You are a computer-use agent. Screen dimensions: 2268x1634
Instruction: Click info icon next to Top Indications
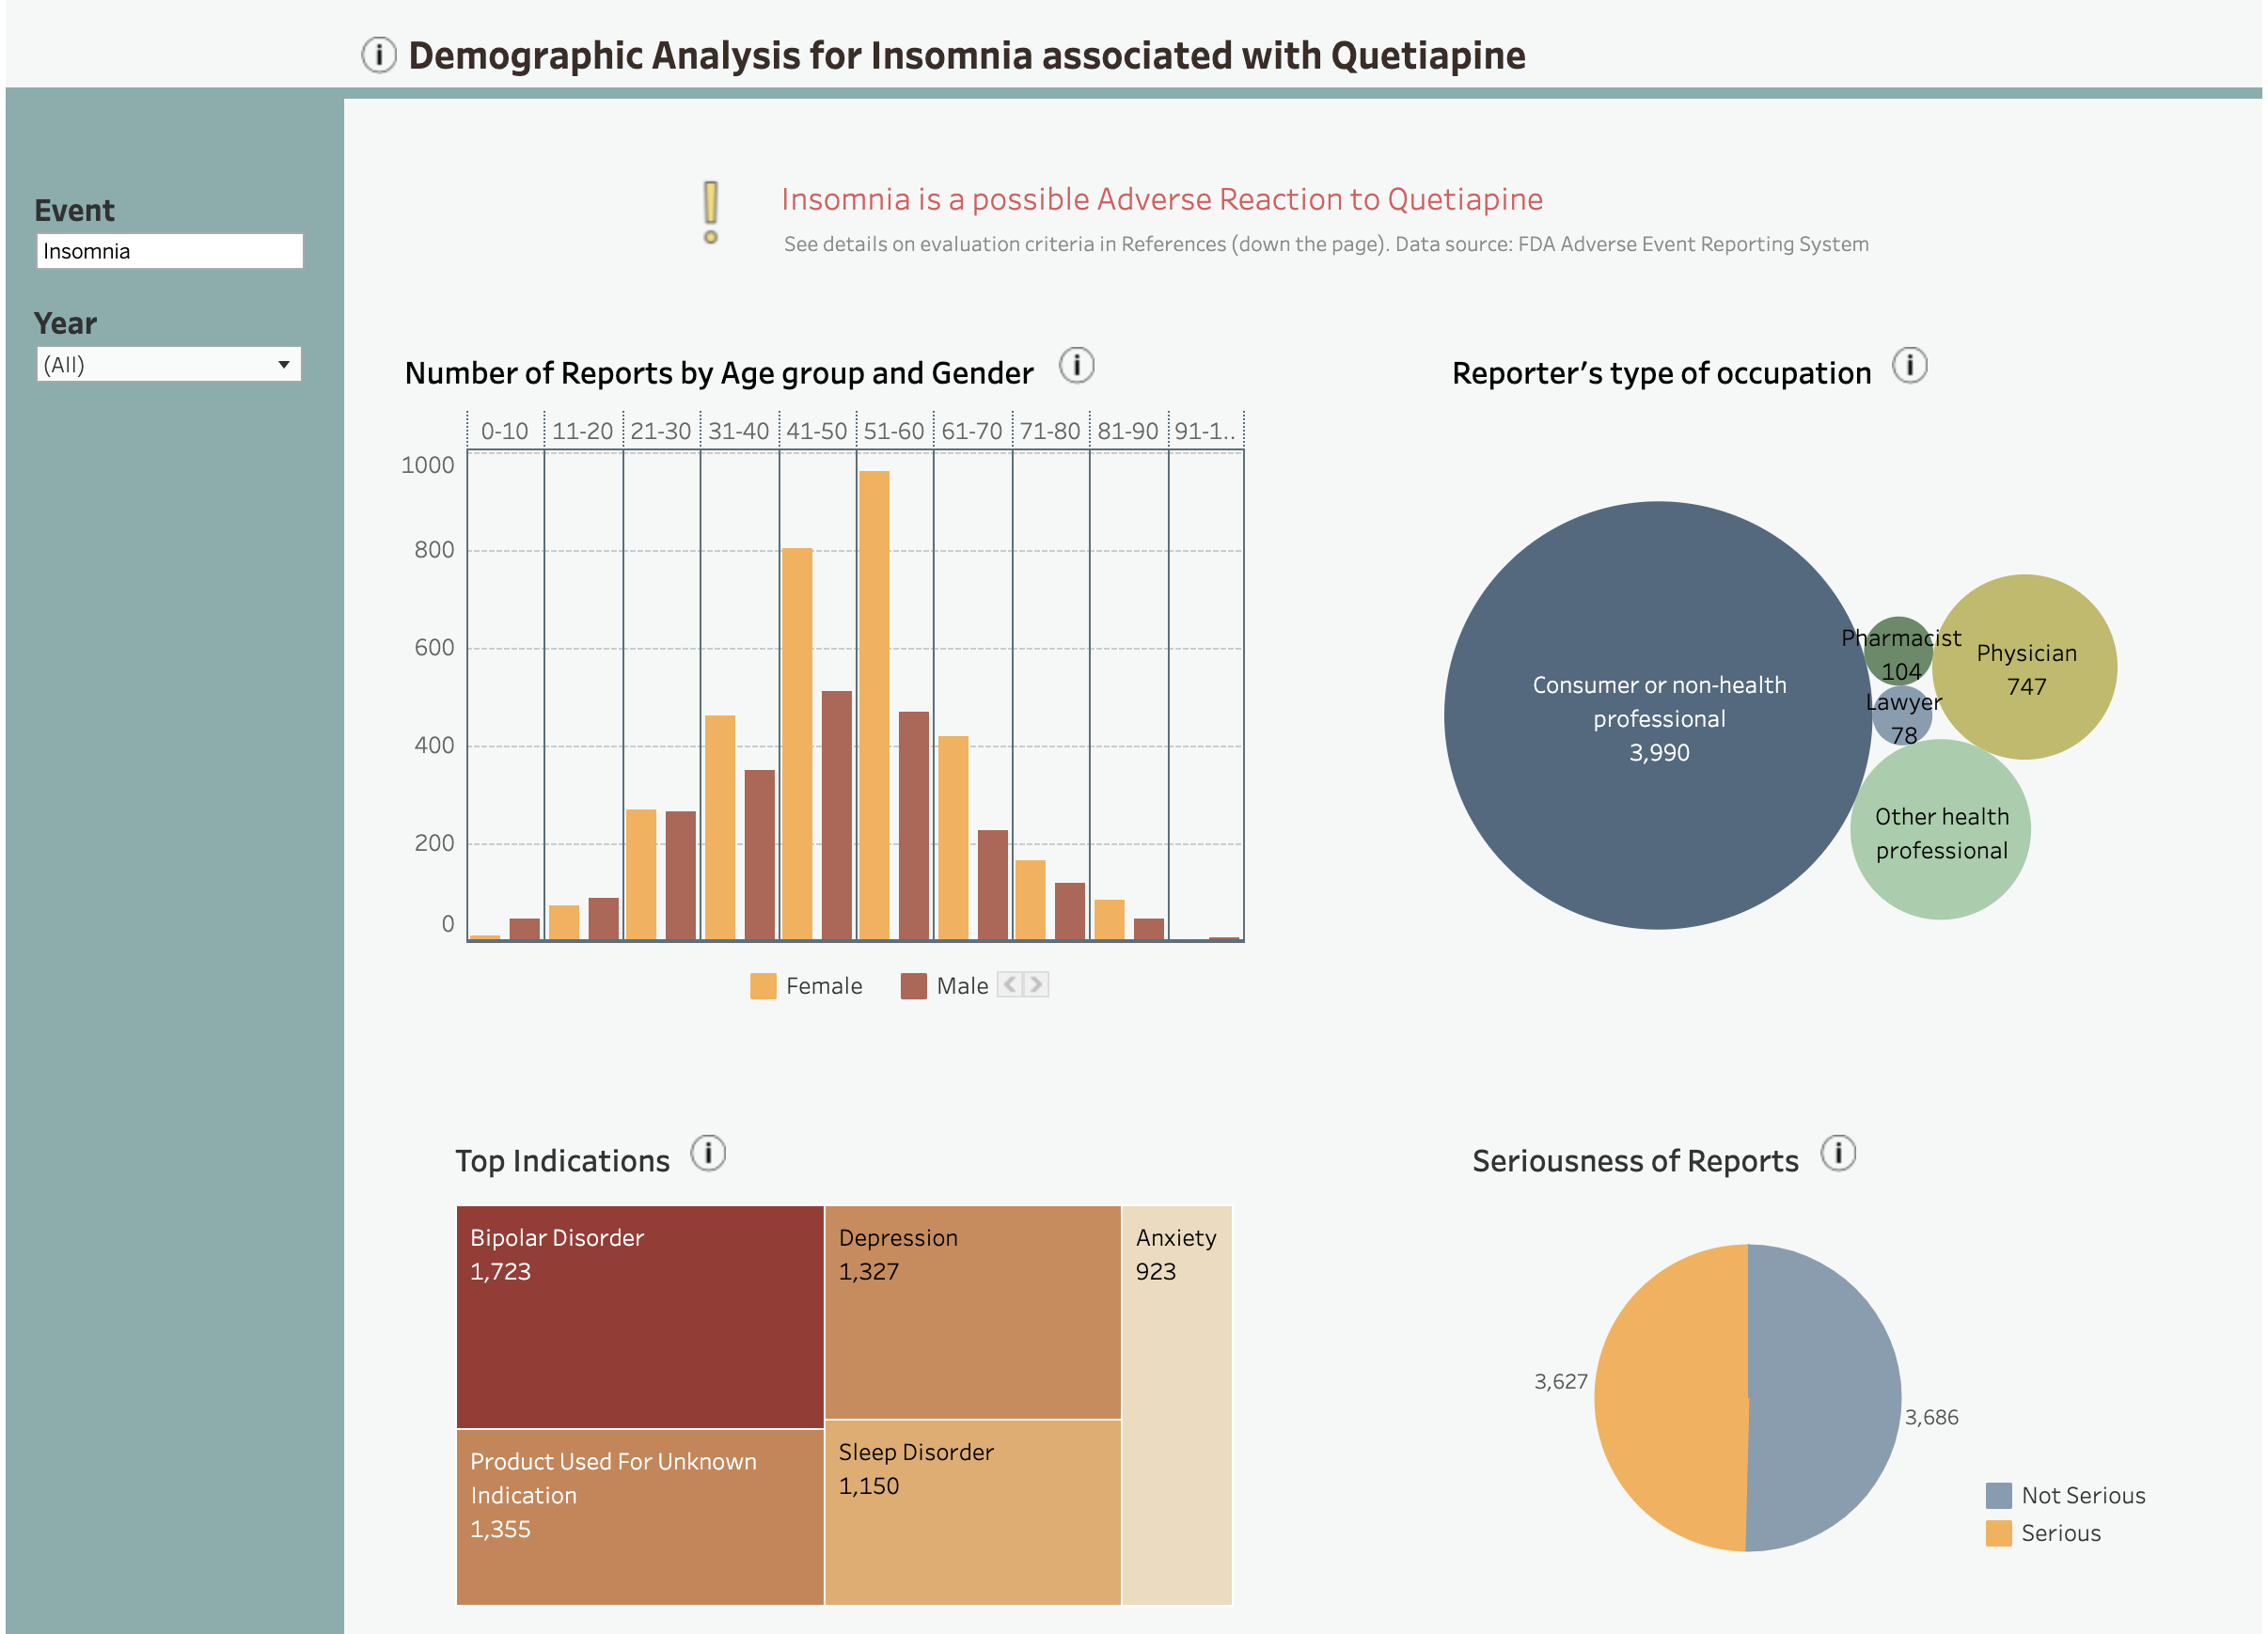pyautogui.click(x=707, y=1153)
